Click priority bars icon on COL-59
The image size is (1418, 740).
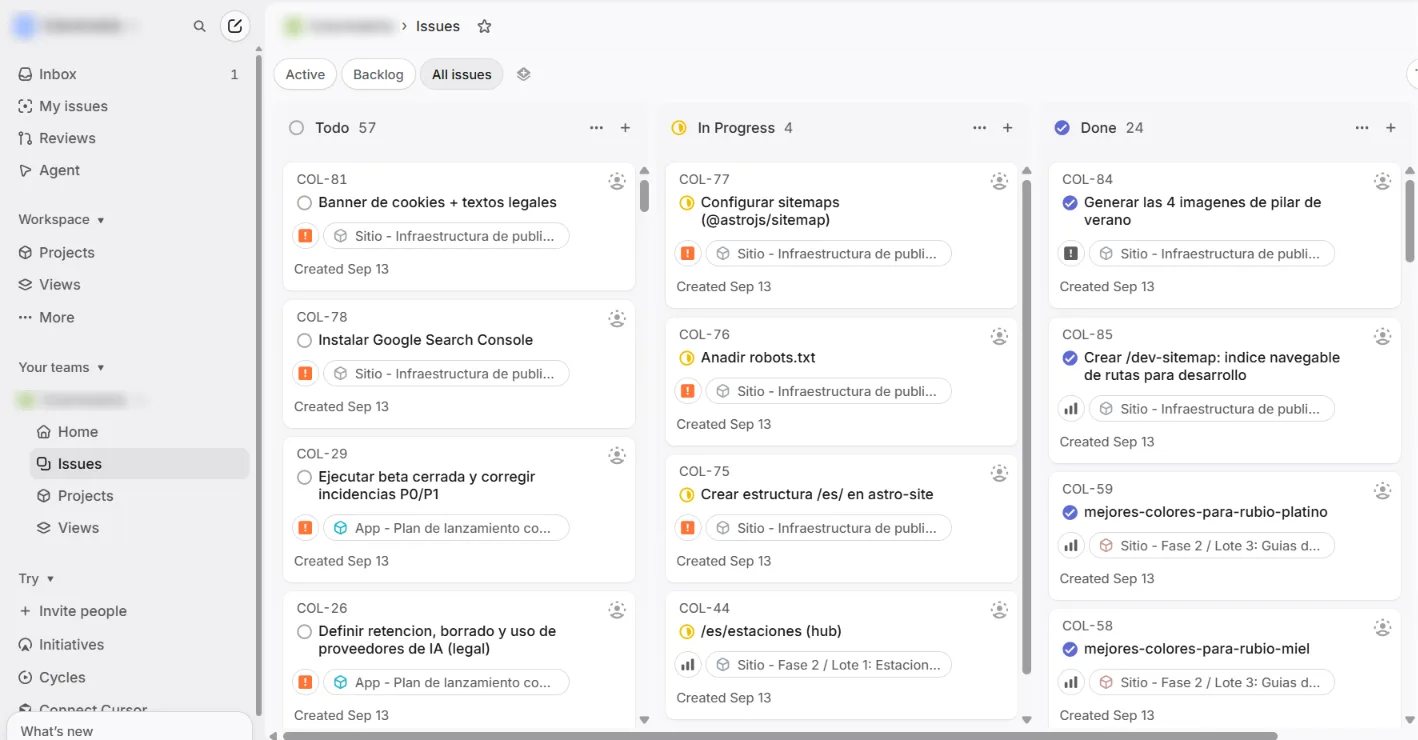[x=1071, y=546]
